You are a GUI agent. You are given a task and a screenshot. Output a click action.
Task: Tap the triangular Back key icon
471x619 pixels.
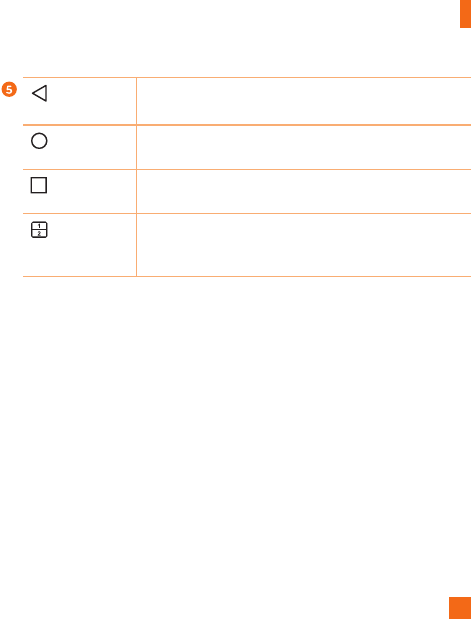point(39,93)
